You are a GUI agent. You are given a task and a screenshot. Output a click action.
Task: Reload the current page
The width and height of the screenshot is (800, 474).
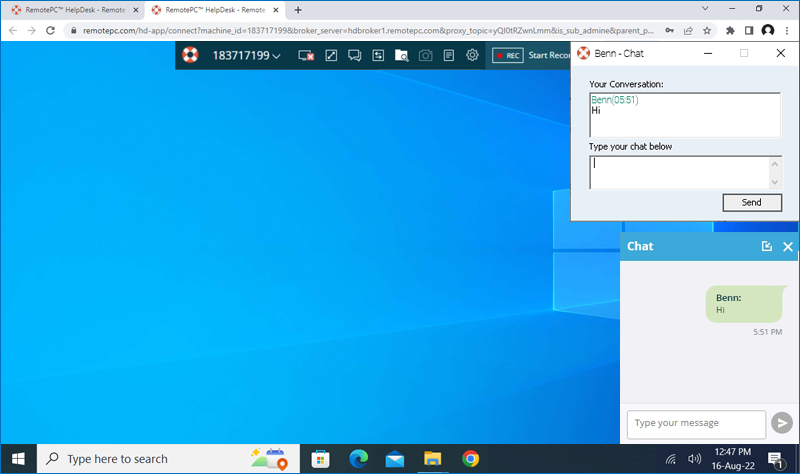(50, 31)
